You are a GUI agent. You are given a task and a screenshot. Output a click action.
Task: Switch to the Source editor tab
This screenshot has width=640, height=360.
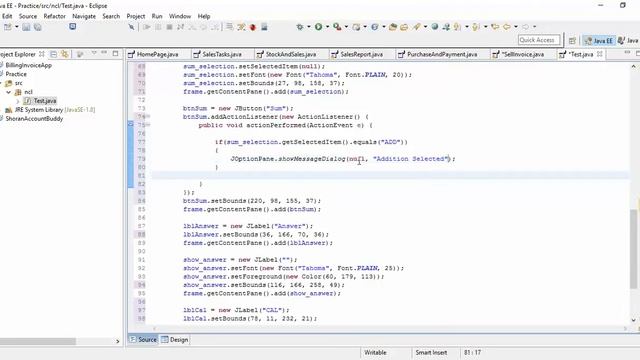coord(143,340)
